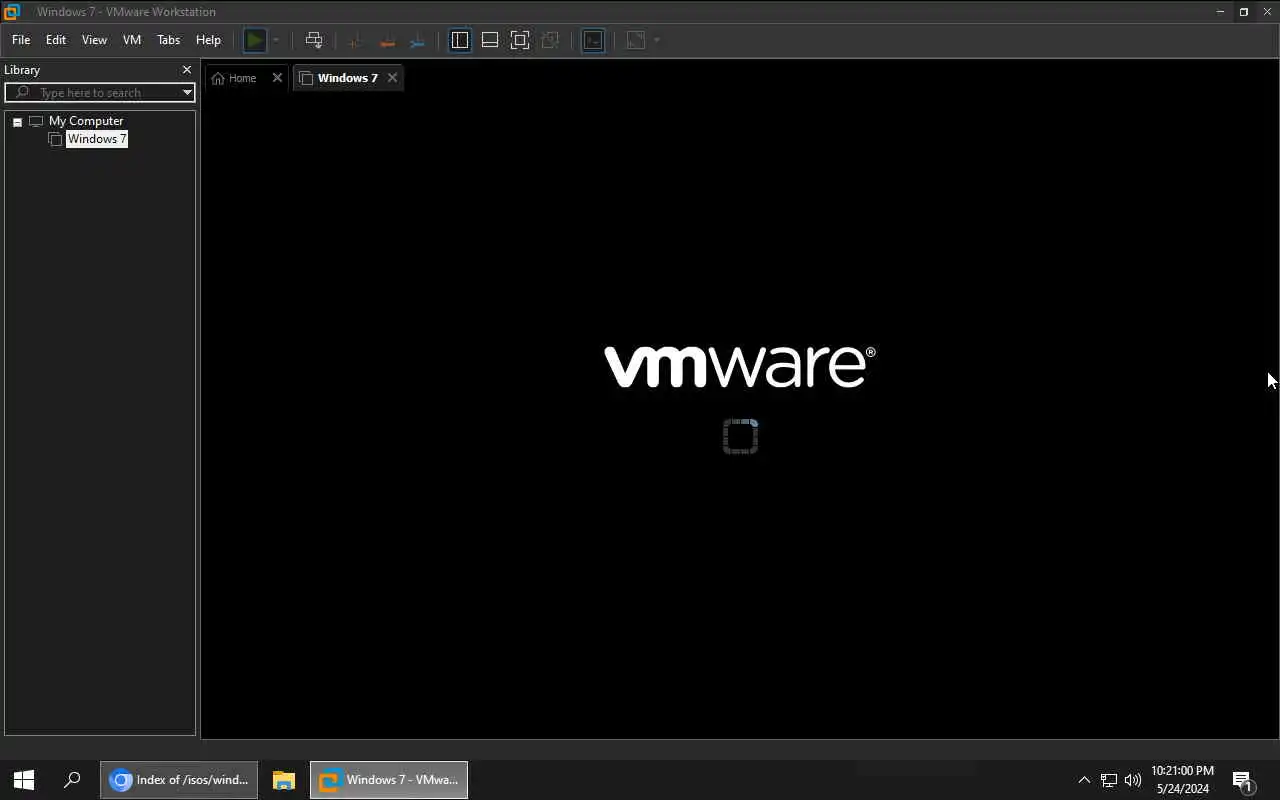Enter full screen mode icon

pyautogui.click(x=520, y=40)
